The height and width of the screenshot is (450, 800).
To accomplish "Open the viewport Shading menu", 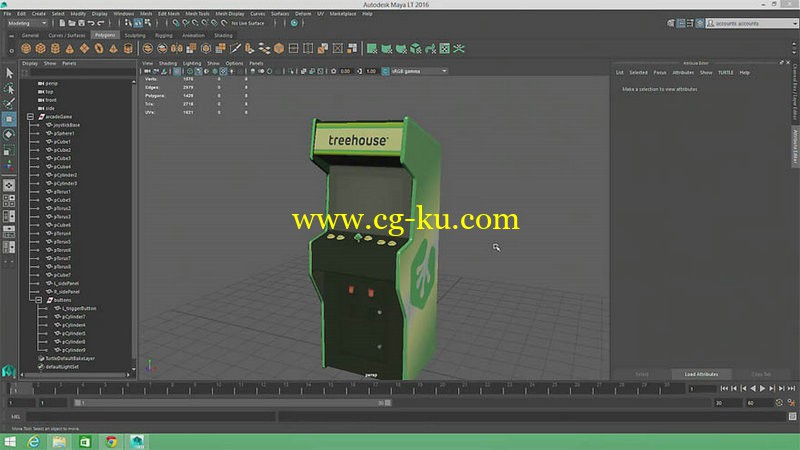I will click(167, 63).
